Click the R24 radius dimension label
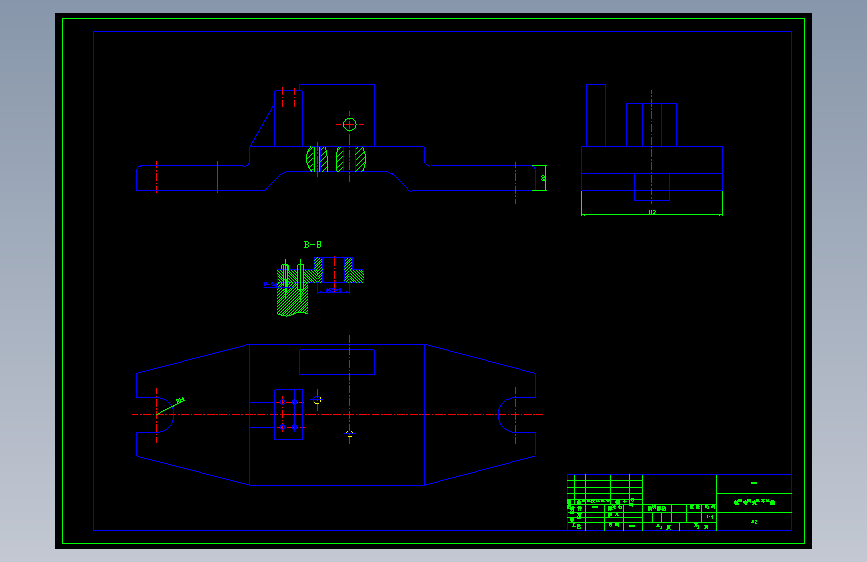Image resolution: width=867 pixels, height=562 pixels. coord(180,400)
